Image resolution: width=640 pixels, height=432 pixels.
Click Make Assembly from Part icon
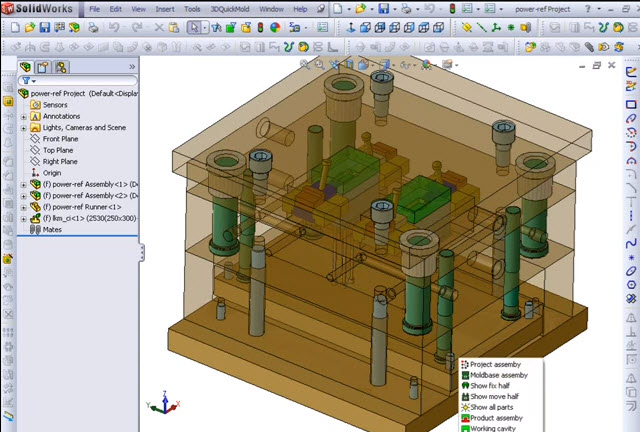point(74,27)
